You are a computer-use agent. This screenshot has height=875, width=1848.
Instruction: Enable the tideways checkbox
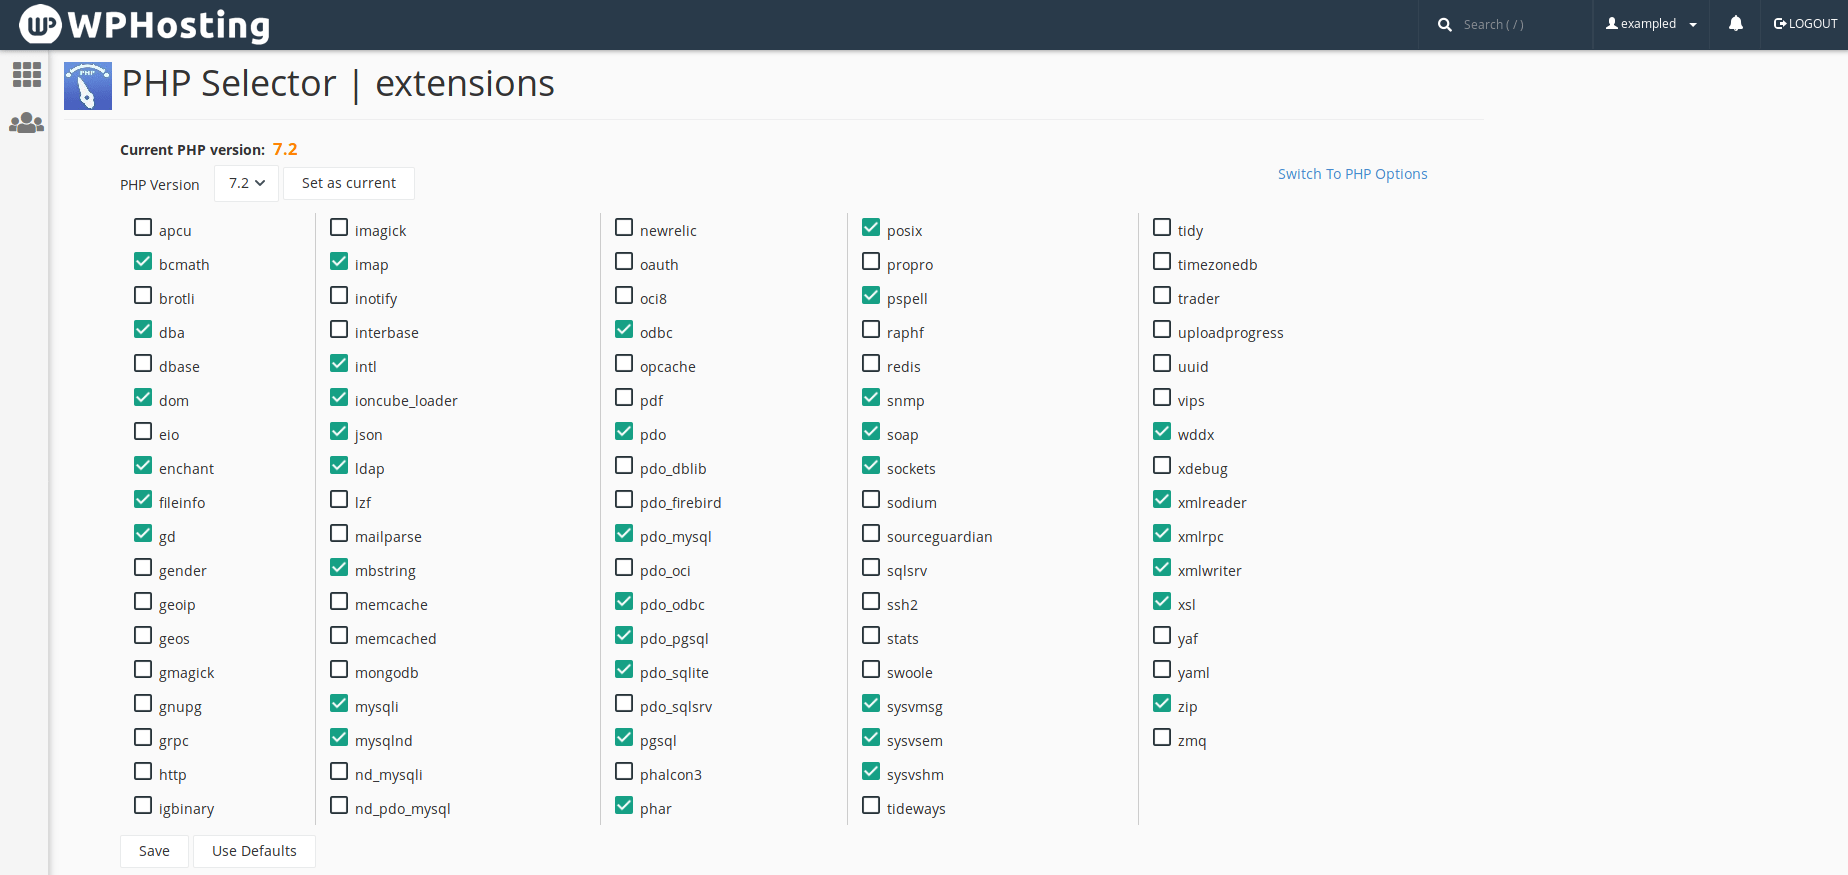tap(871, 806)
